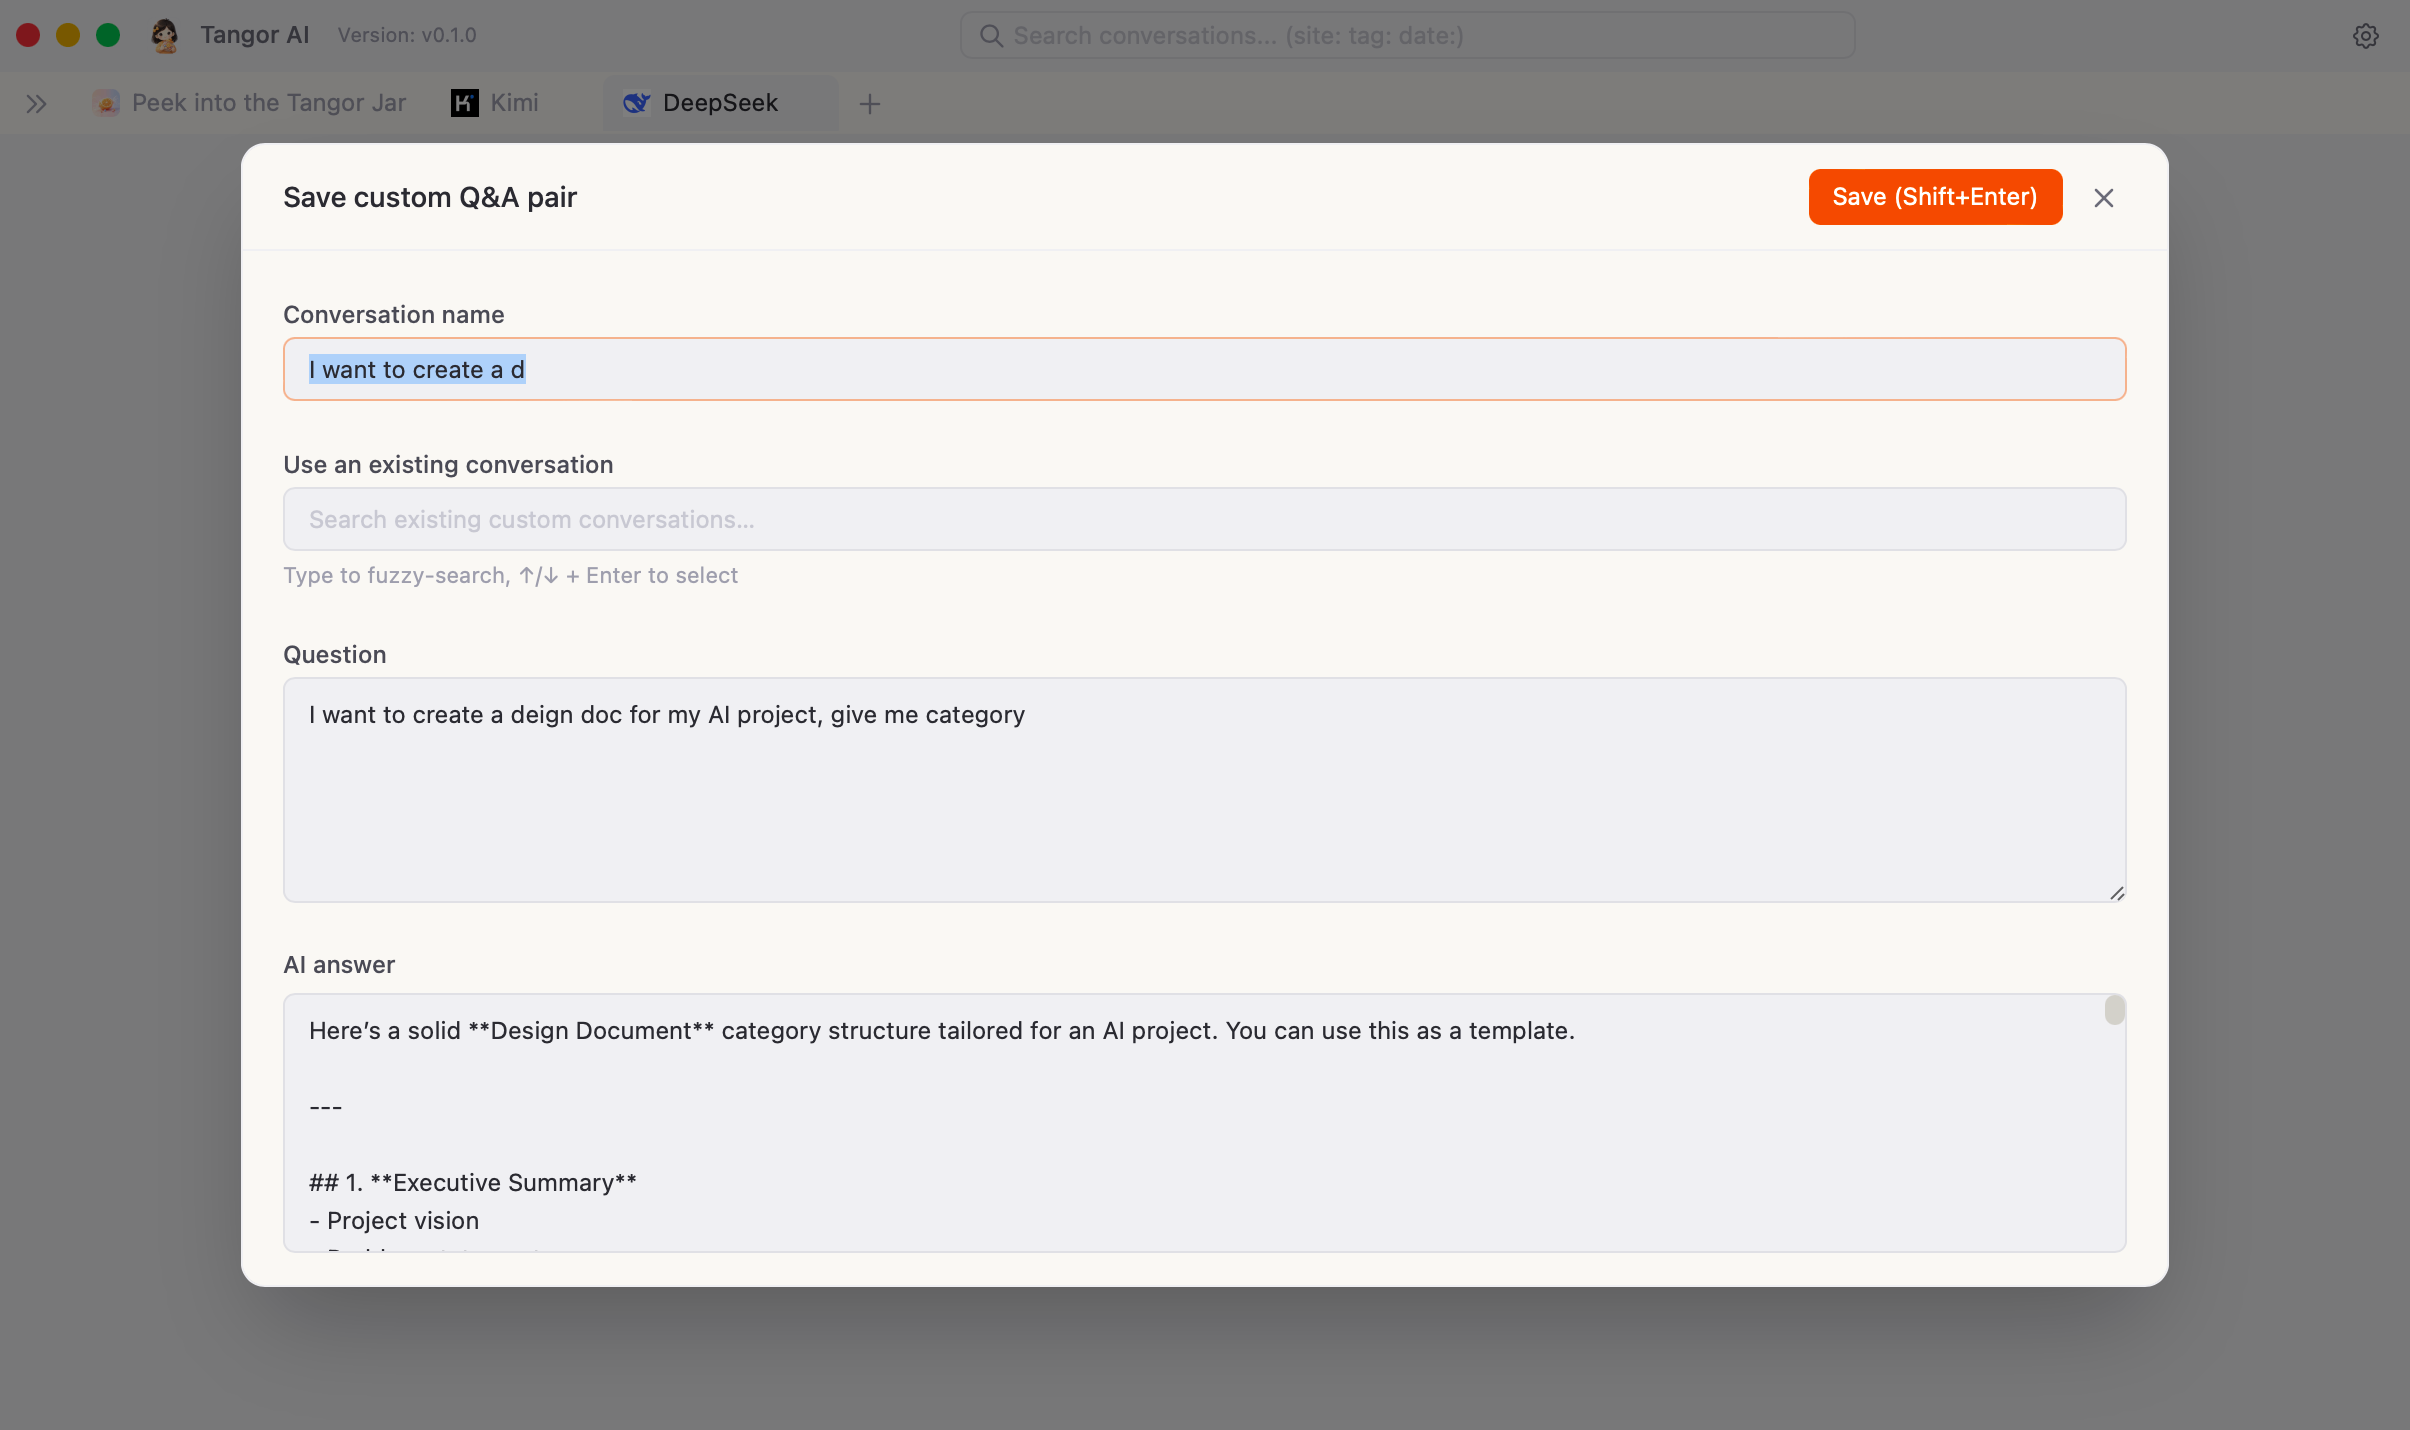
Task: Click the 'Conversation name' label
Action: (x=394, y=314)
